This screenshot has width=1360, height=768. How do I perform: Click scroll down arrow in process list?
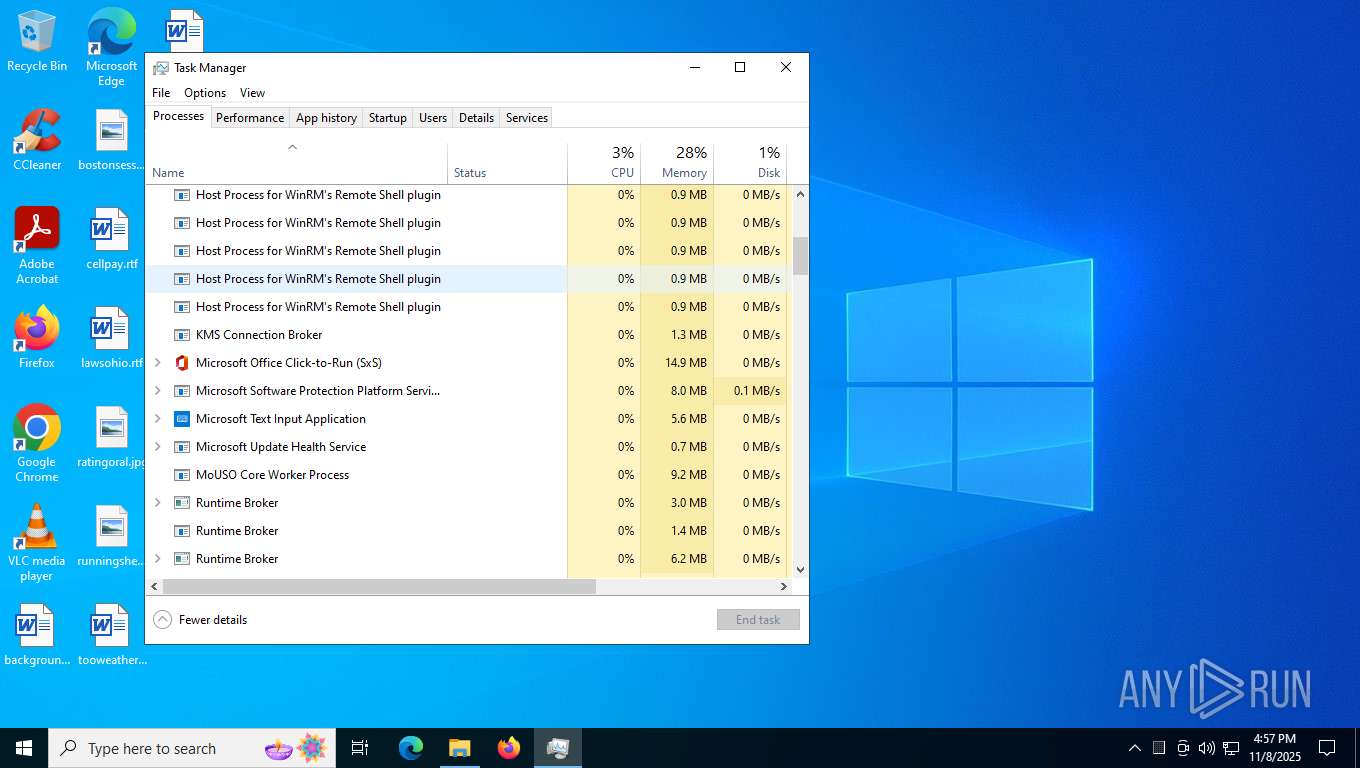tap(800, 569)
